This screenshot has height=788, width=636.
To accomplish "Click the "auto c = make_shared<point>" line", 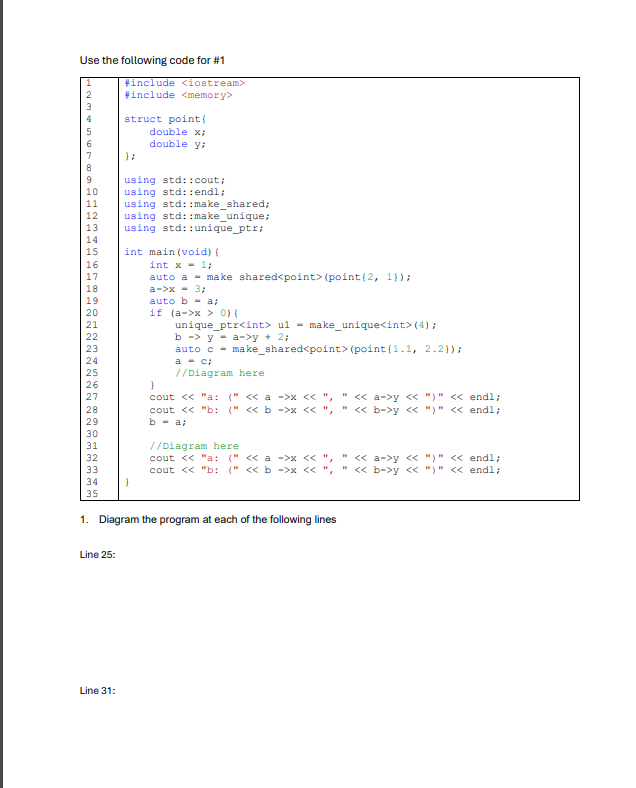I will pos(319,349).
